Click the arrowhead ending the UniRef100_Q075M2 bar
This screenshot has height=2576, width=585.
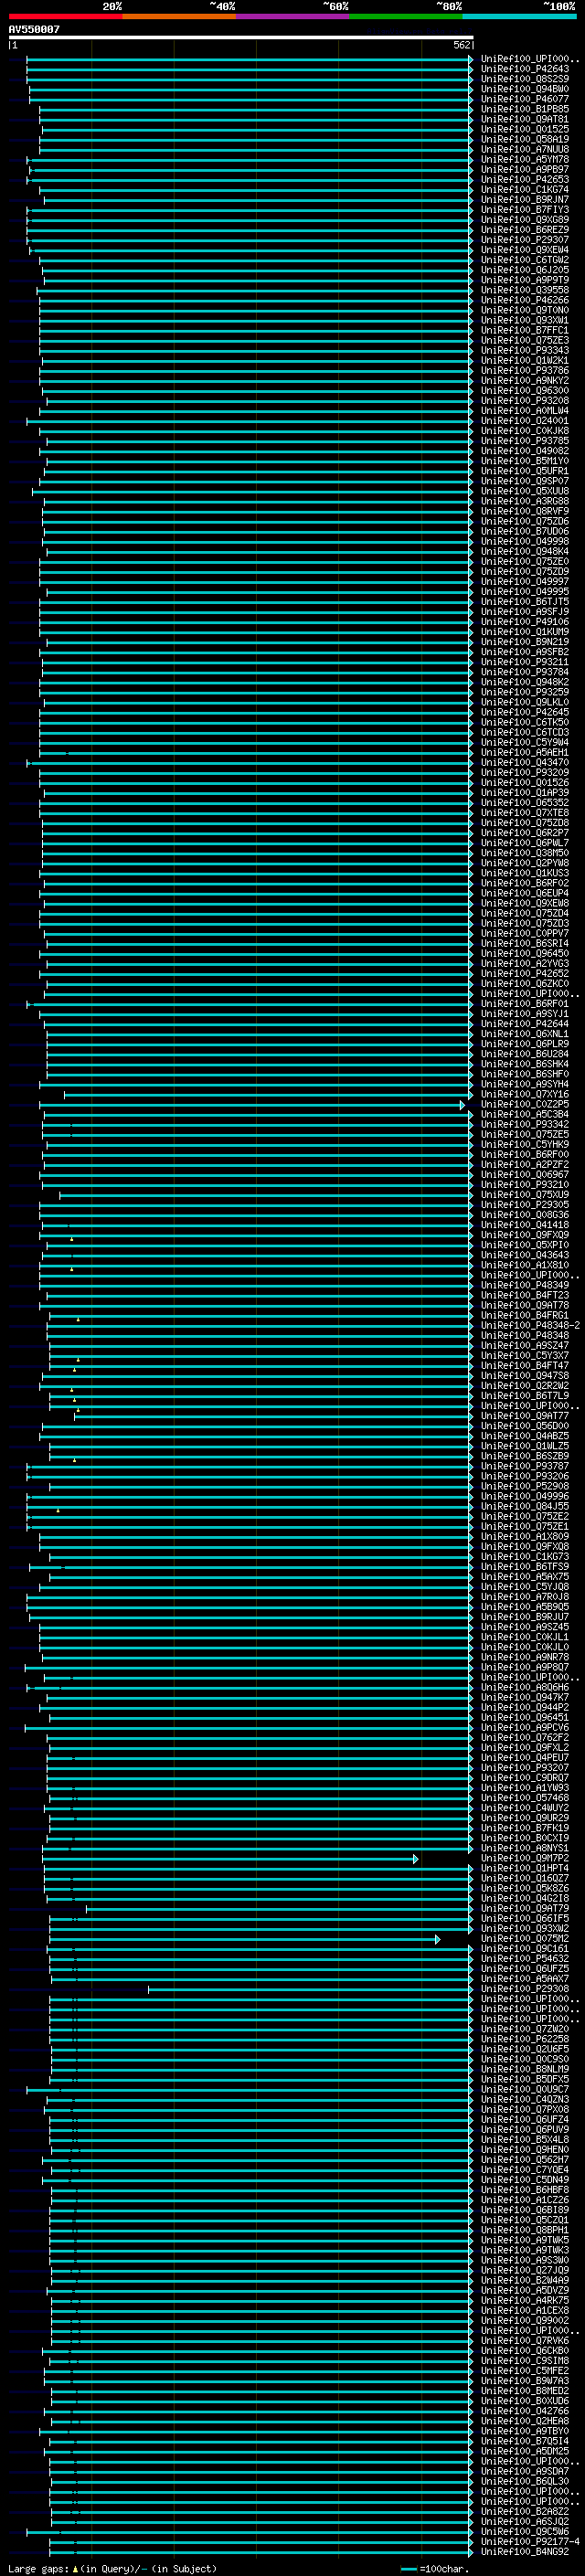437,1939
